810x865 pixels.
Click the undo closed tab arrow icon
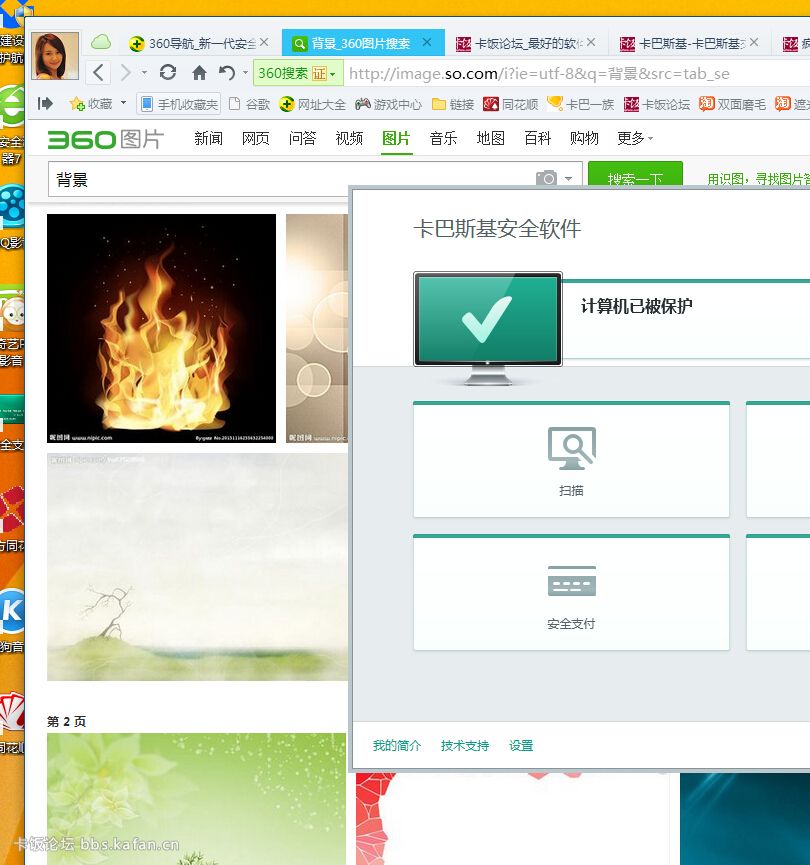pos(226,72)
